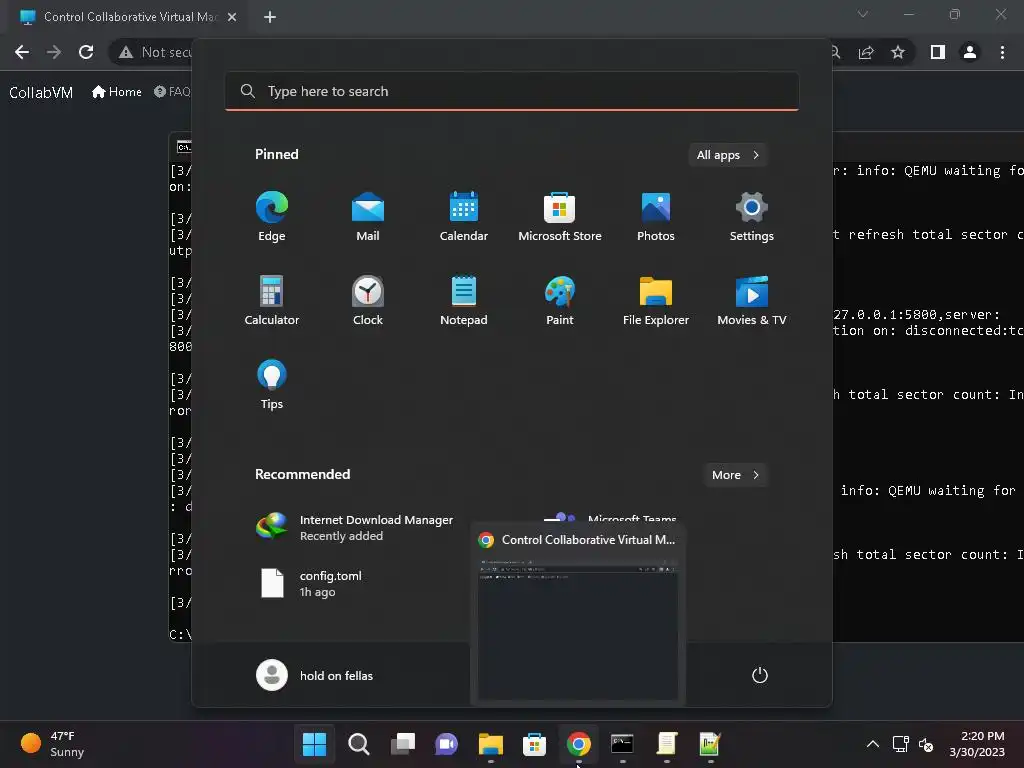1024x768 pixels.
Task: Click the Not secure warning indicator
Action: (x=155, y=52)
